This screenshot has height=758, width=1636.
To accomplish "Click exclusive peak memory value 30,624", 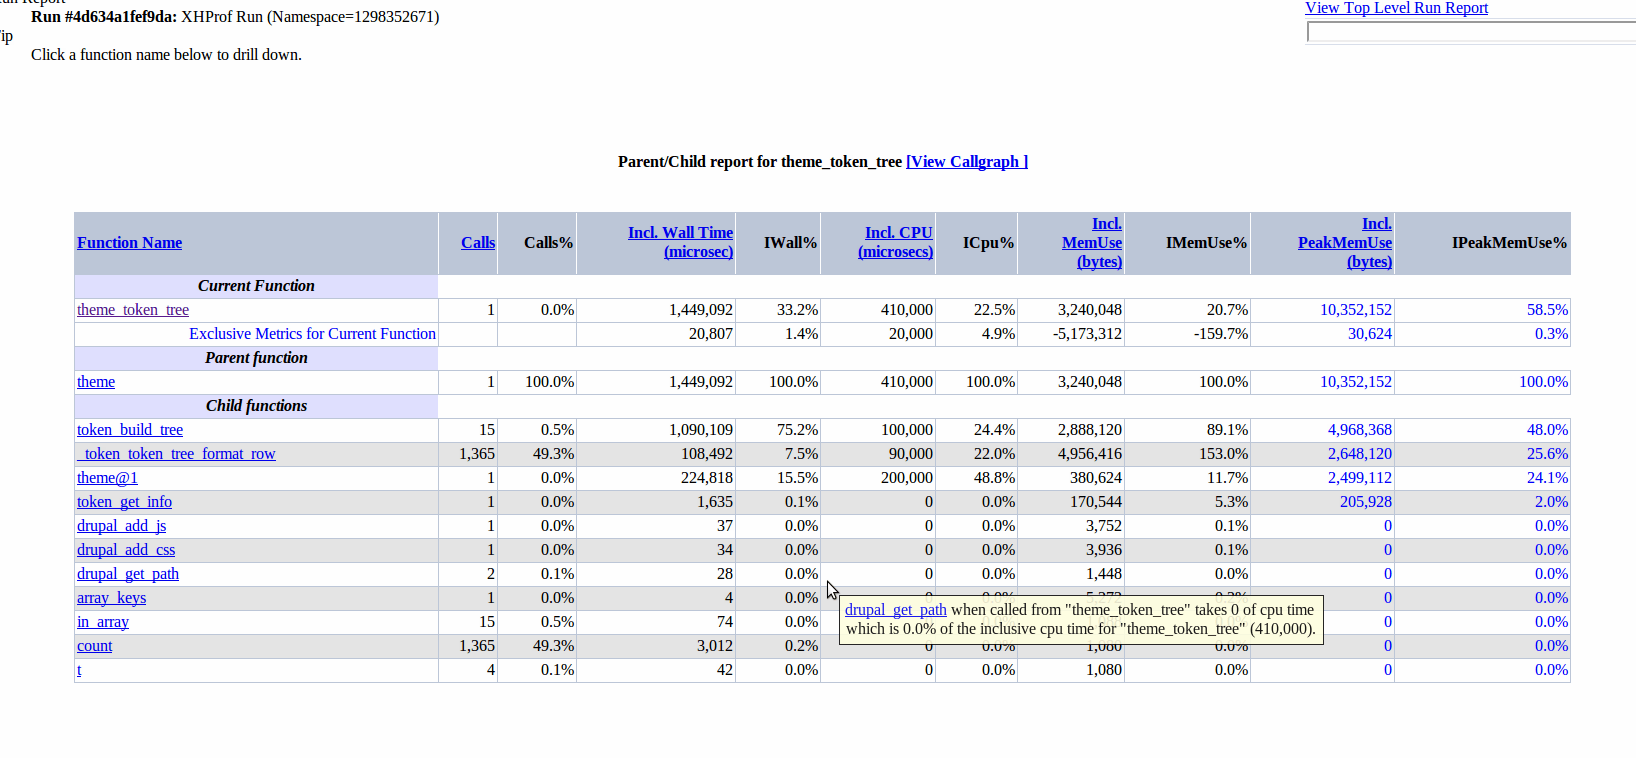I will [1370, 334].
